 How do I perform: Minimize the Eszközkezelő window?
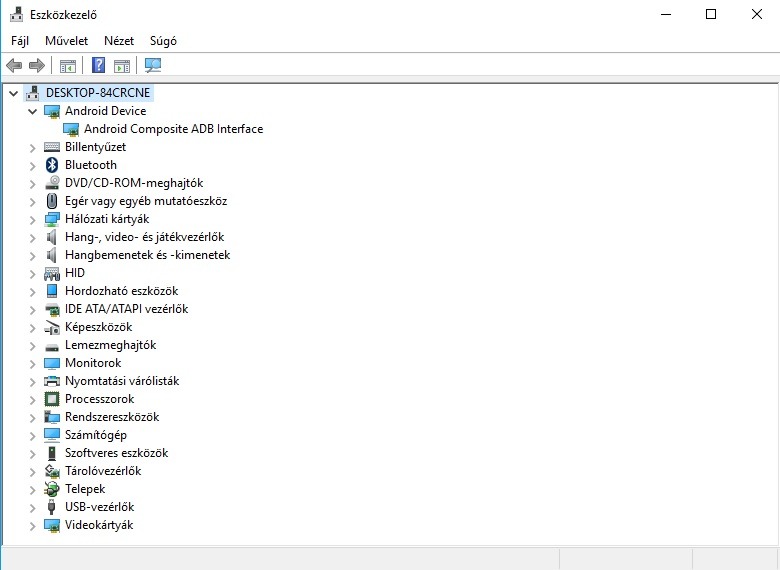(666, 14)
